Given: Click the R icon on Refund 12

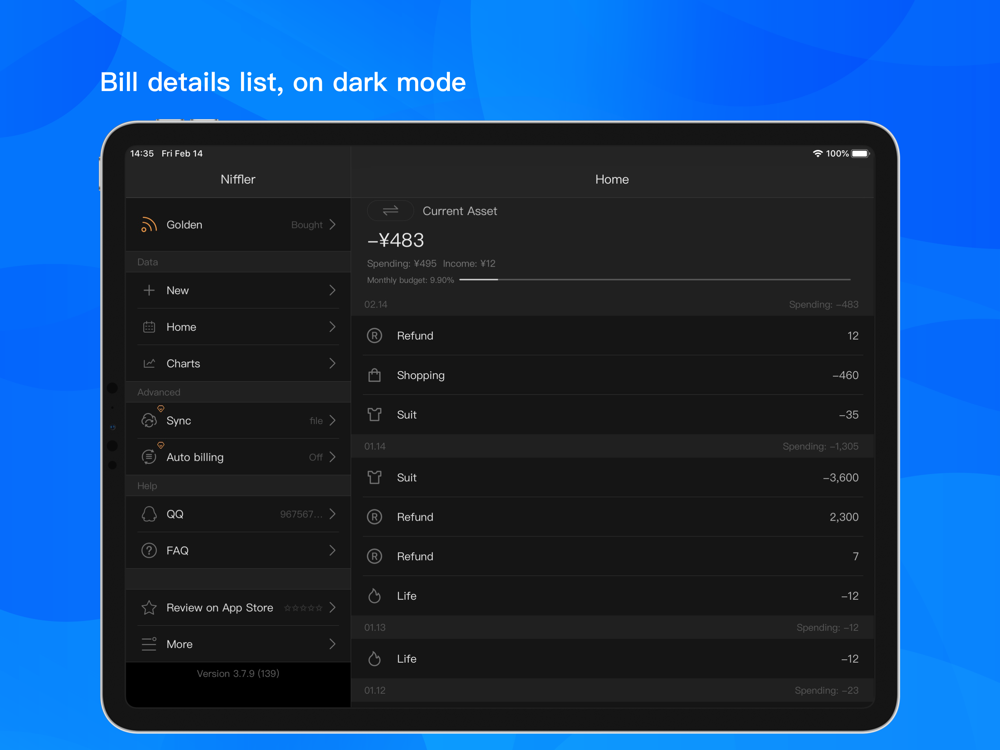Looking at the screenshot, I should tap(374, 335).
